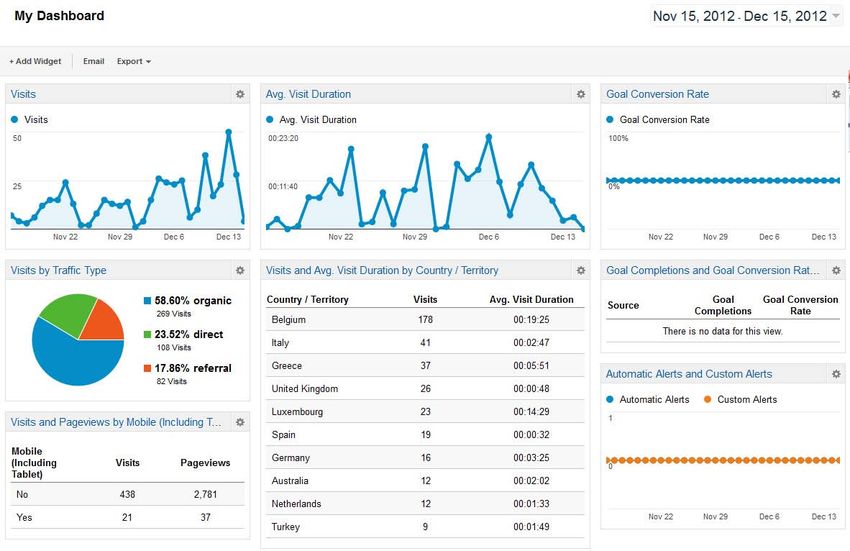The image size is (850, 551).
Task: Open gear on Visits and Pageviews by Mobile widget
Action: point(240,422)
